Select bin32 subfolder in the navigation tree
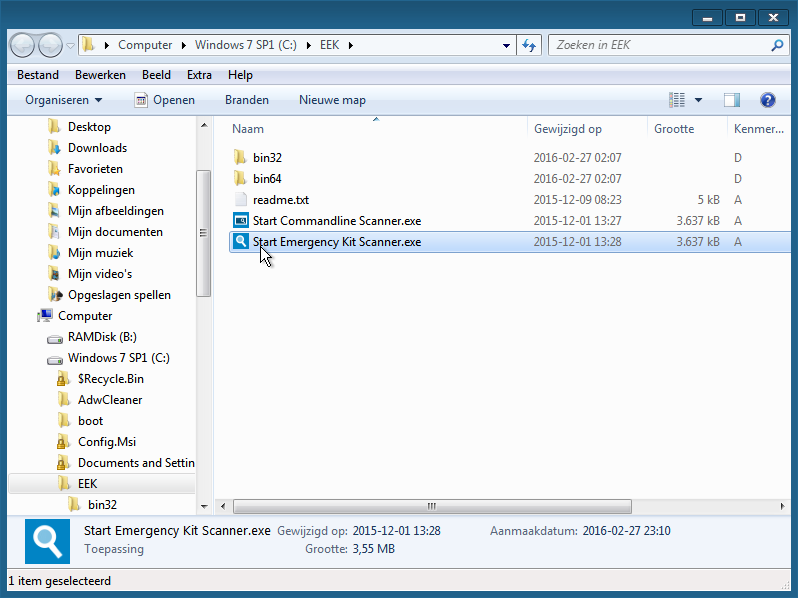The height and width of the screenshot is (598, 798). click(102, 505)
